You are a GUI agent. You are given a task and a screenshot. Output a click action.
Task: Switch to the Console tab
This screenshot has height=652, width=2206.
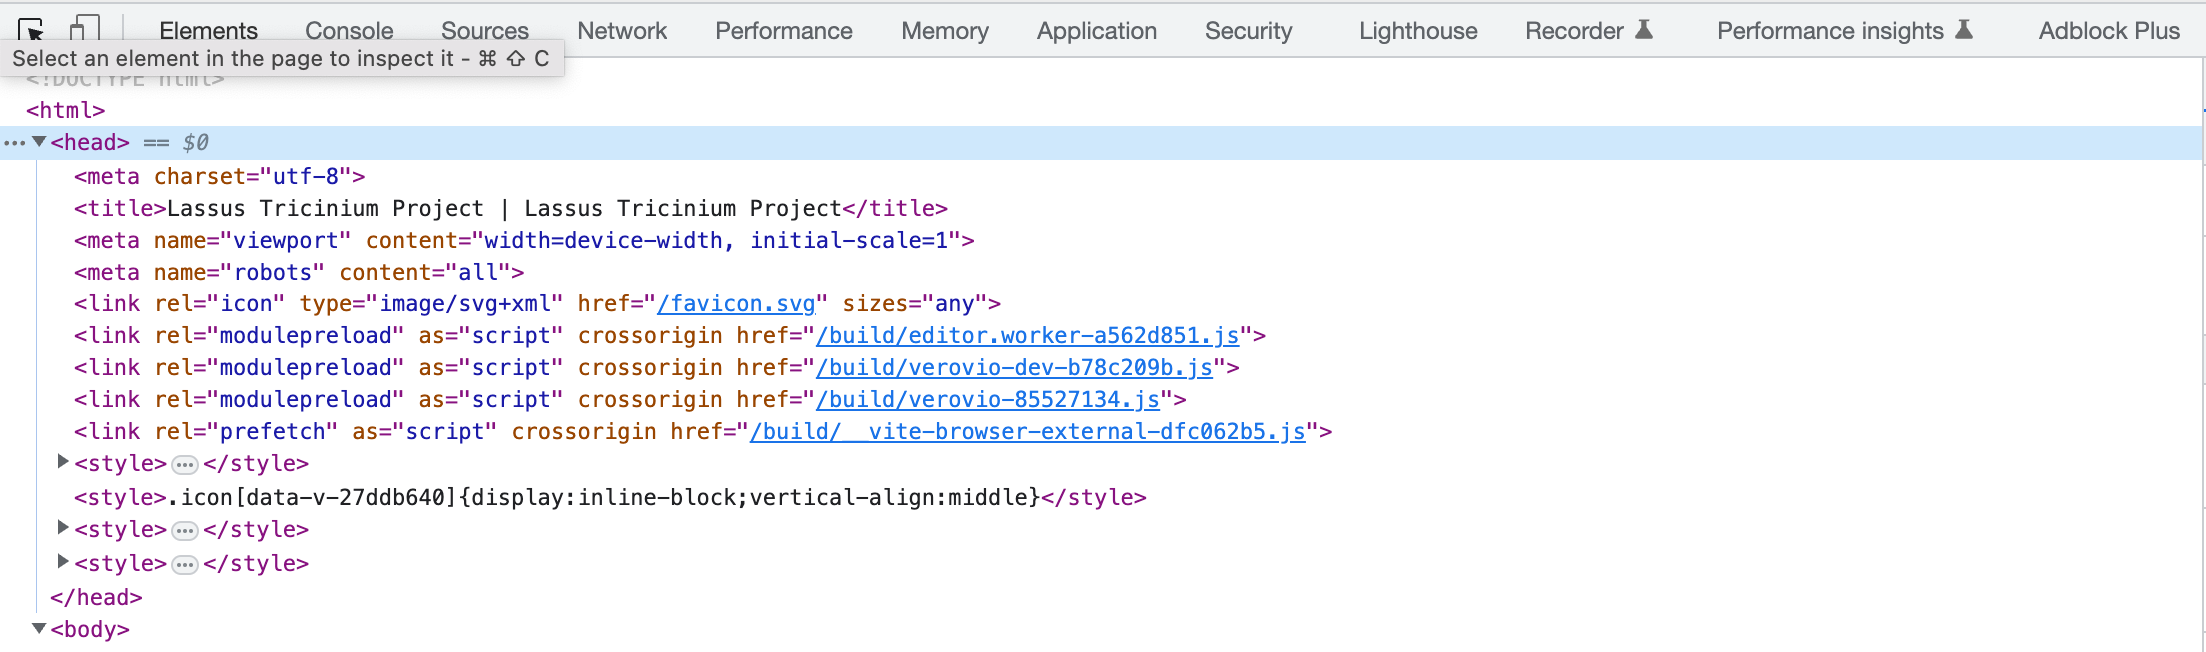point(349,31)
